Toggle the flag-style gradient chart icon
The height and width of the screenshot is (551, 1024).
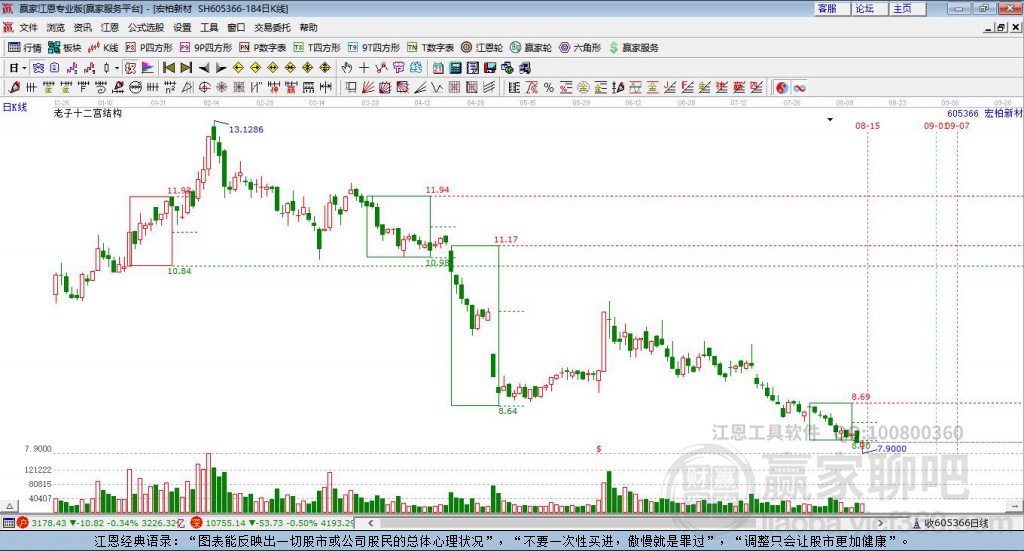(148, 68)
